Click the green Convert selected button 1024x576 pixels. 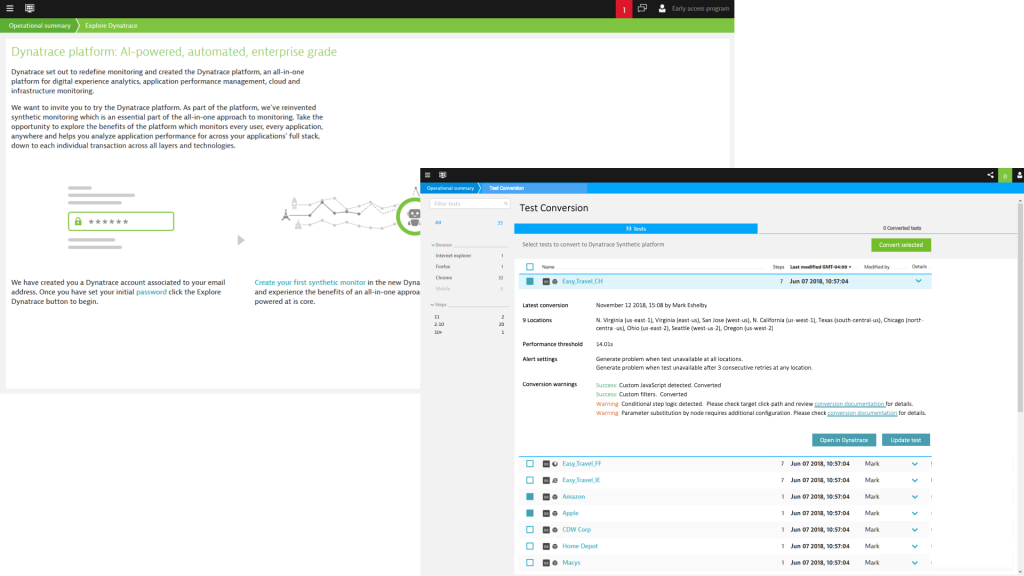(902, 244)
